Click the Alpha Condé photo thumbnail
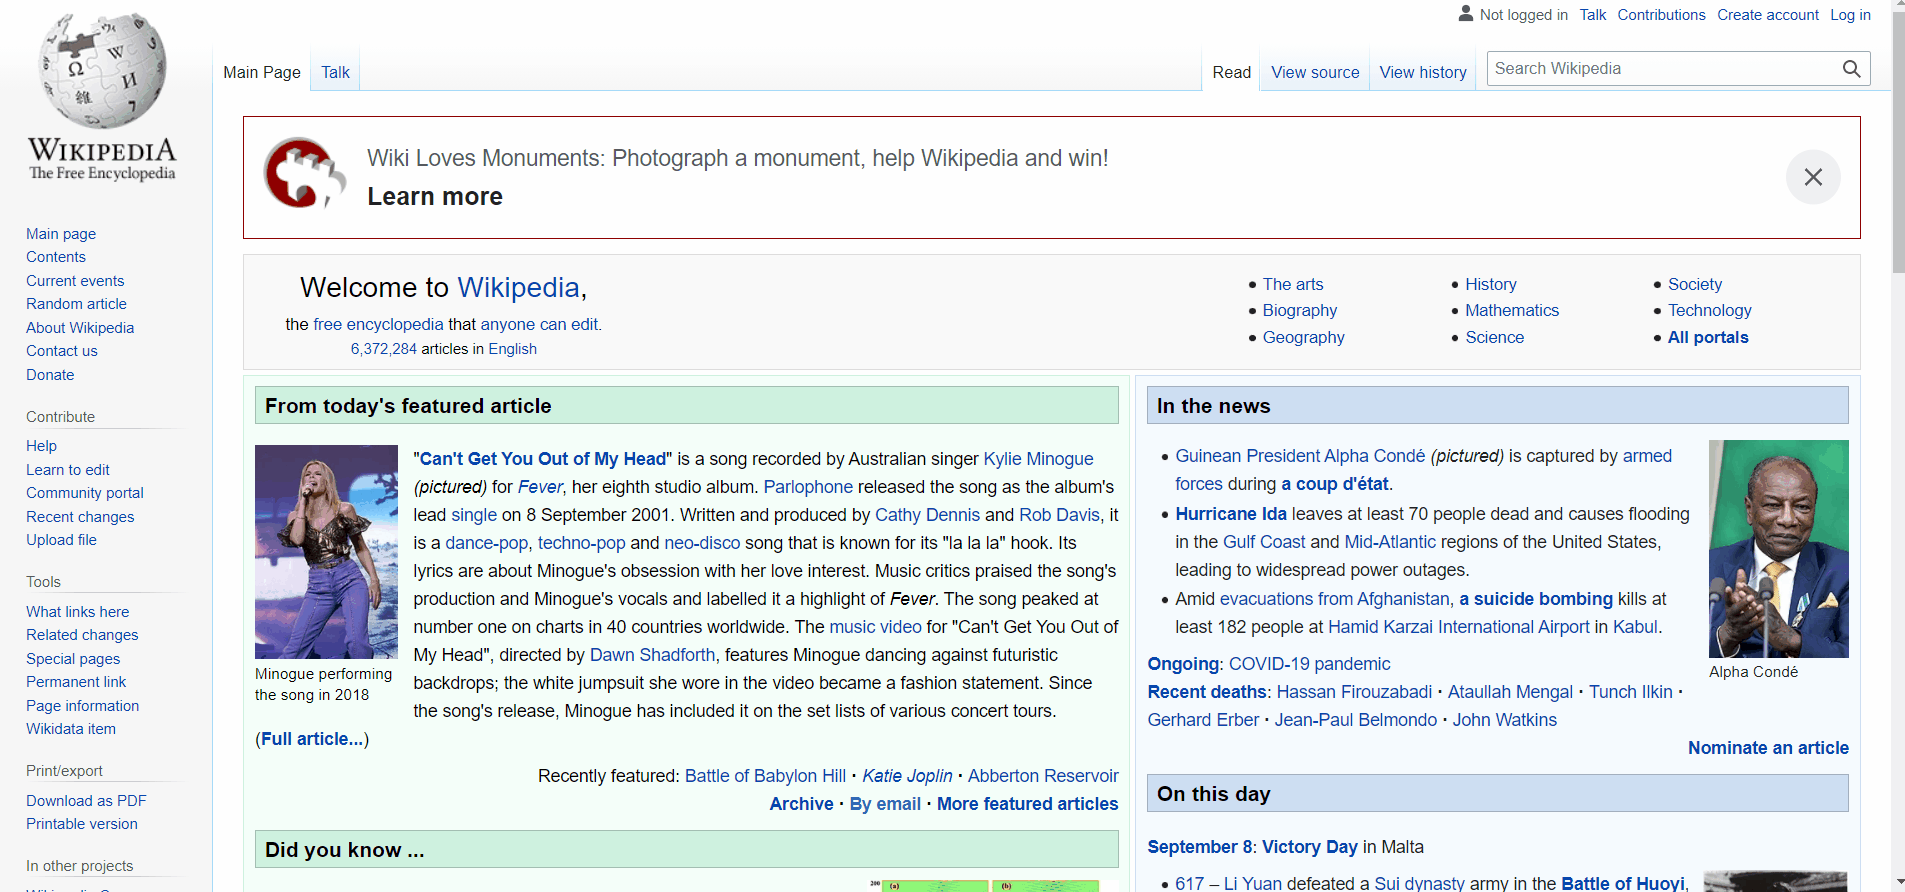 click(x=1778, y=549)
